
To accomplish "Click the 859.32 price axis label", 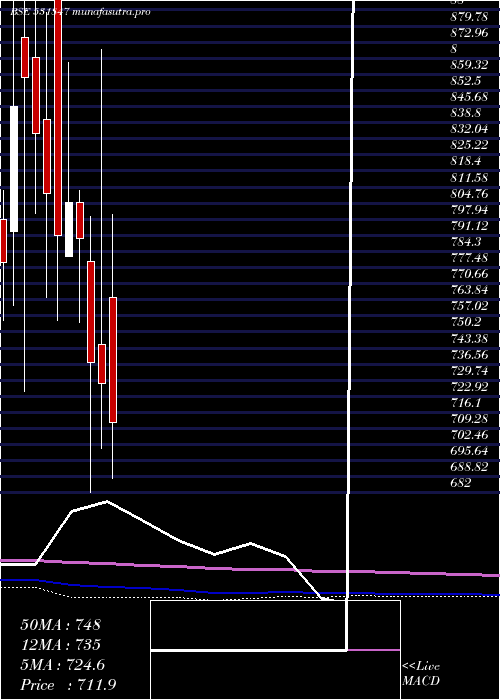I will 469,65.
